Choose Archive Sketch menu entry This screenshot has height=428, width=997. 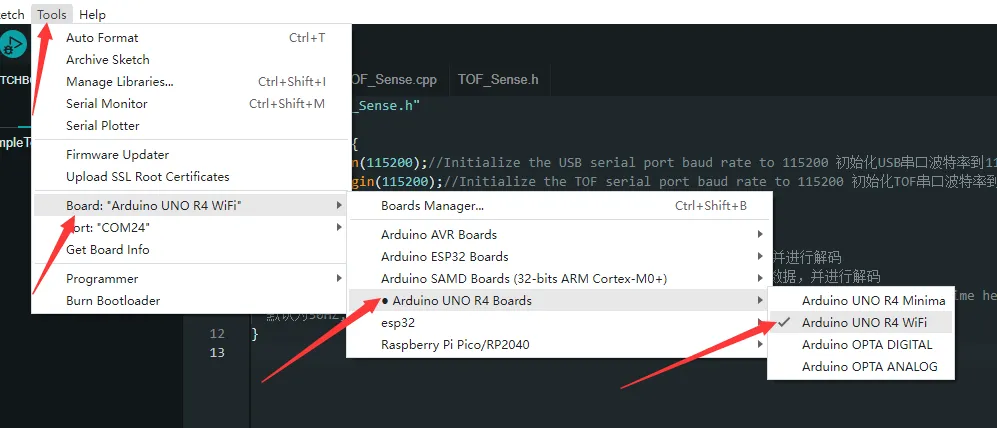point(107,60)
